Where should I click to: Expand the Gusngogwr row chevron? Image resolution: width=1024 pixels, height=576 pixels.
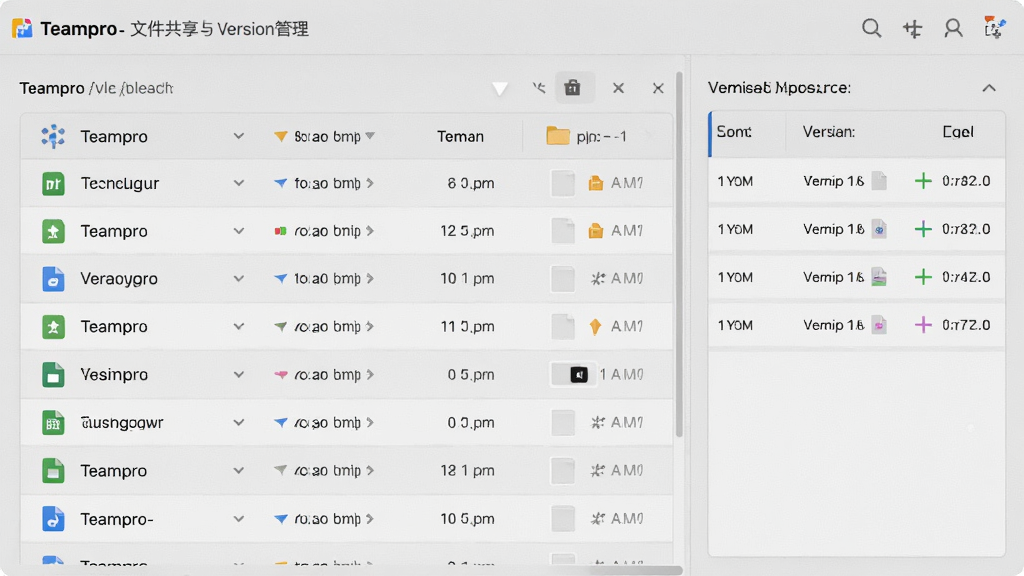239,423
